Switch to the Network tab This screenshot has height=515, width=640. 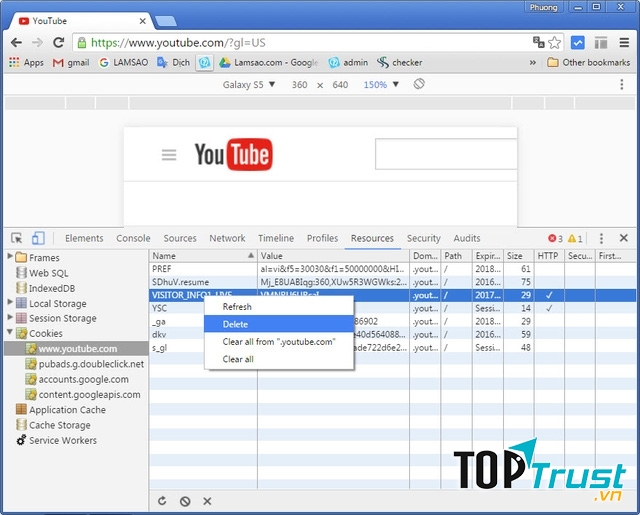[227, 238]
